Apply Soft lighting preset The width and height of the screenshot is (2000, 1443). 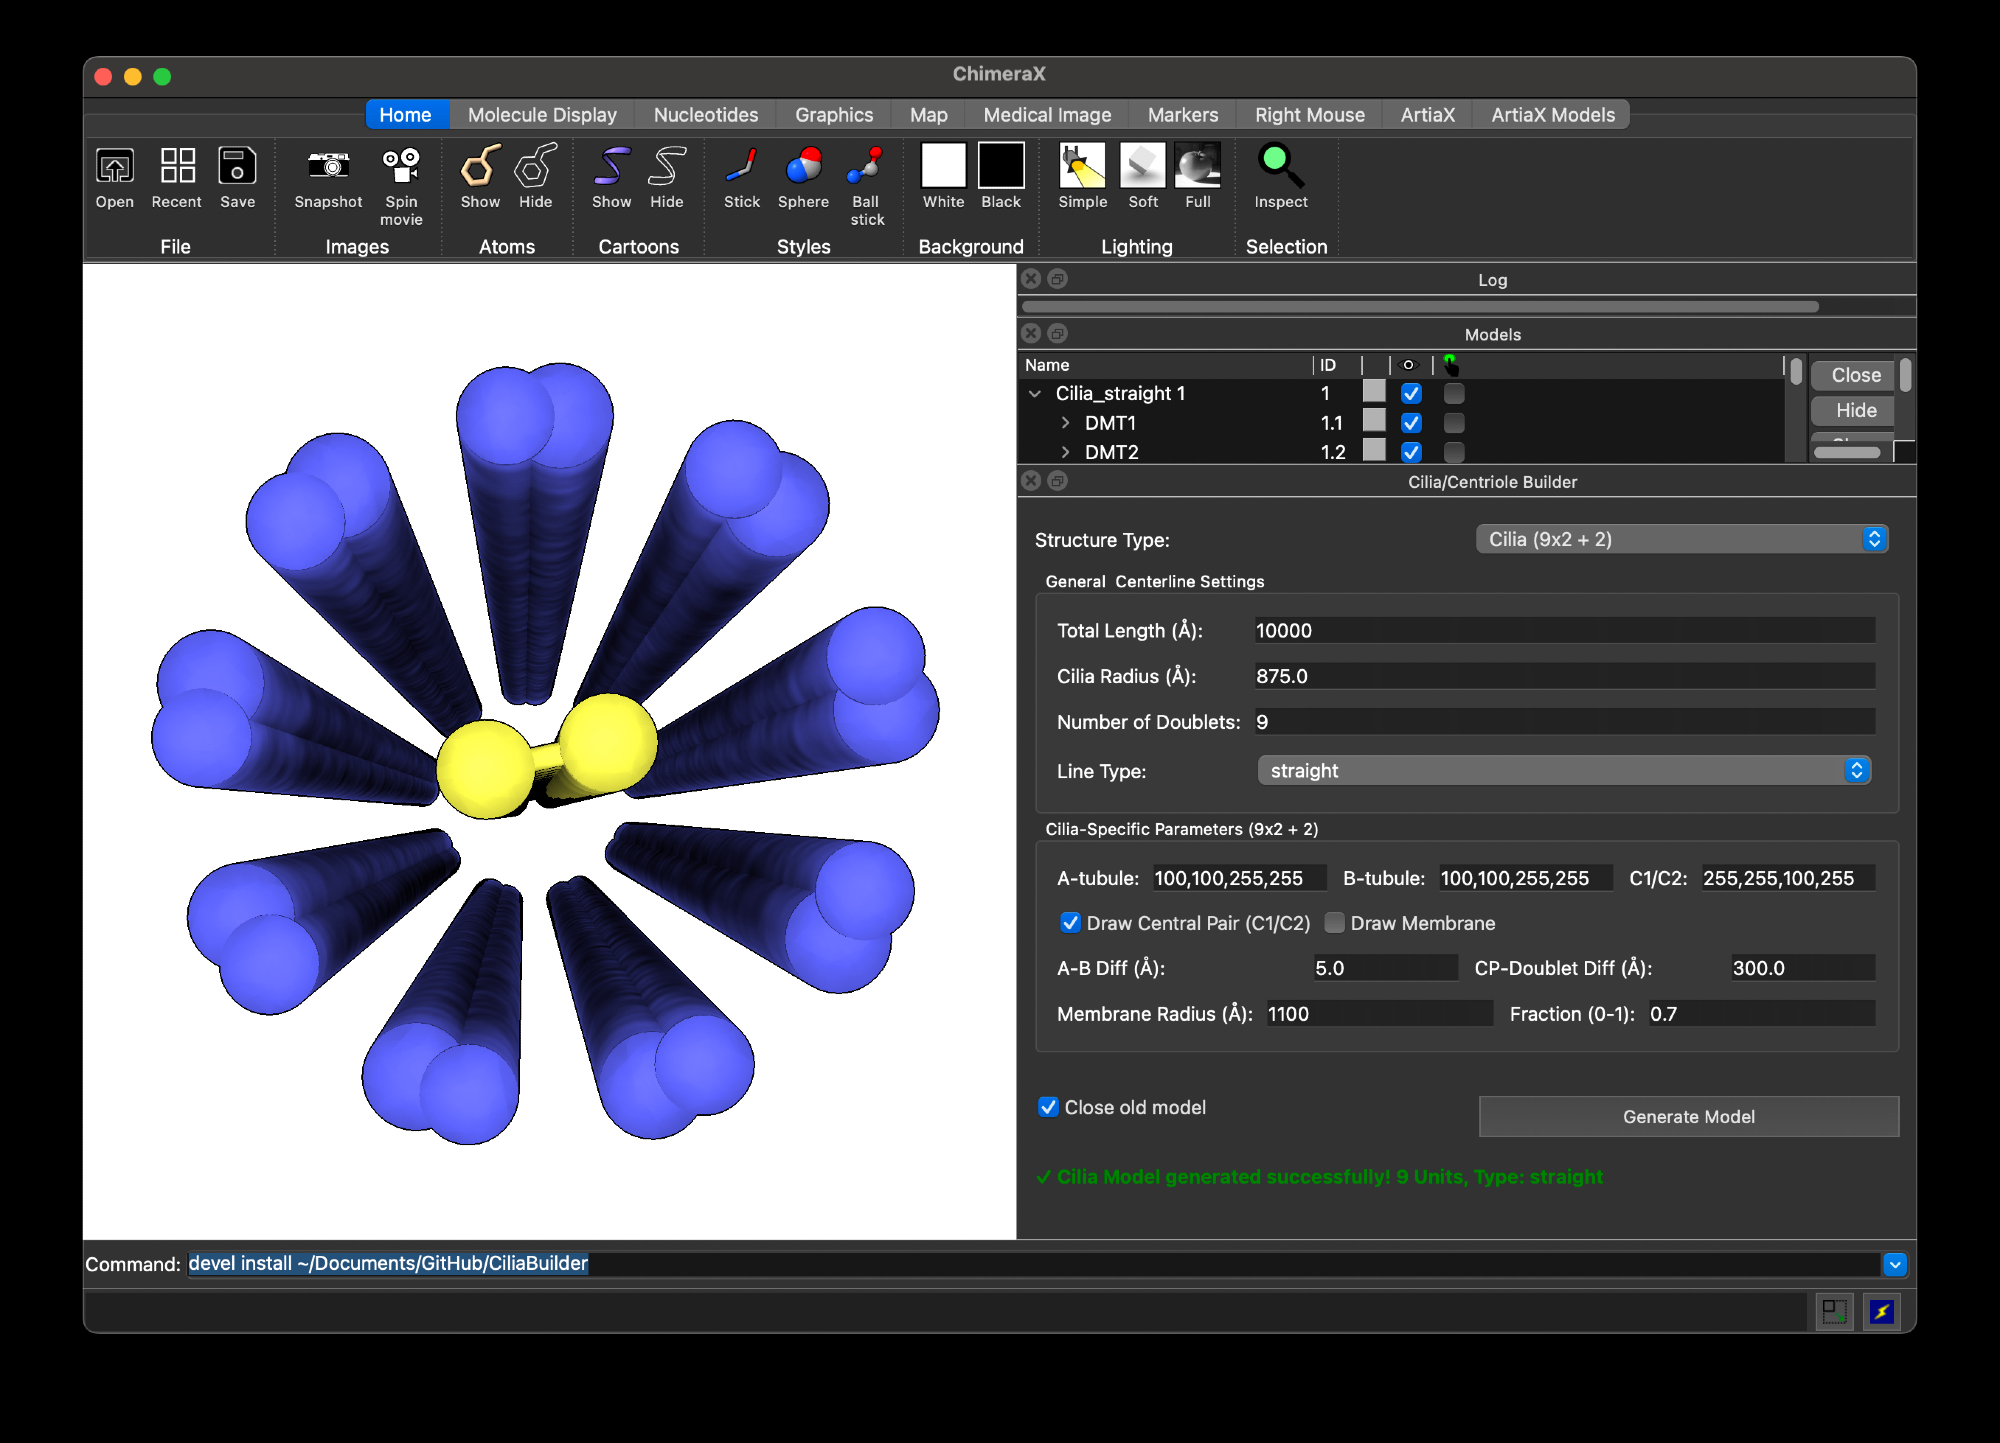pos(1142,167)
